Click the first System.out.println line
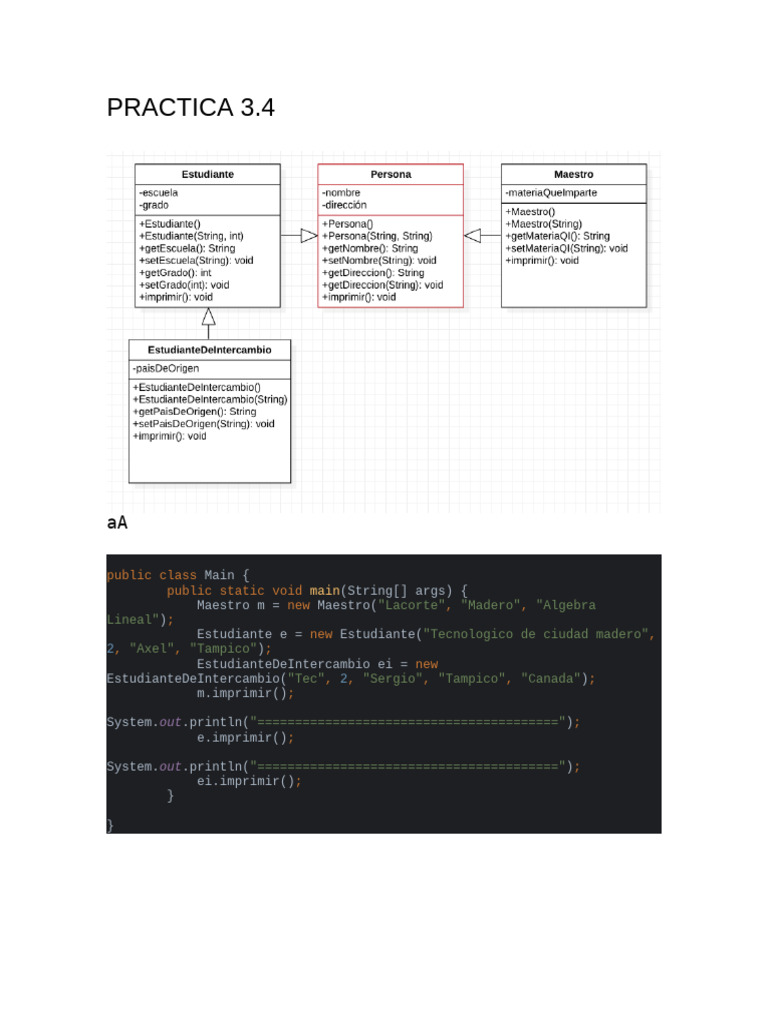This screenshot has width=768, height=1024. [344, 722]
